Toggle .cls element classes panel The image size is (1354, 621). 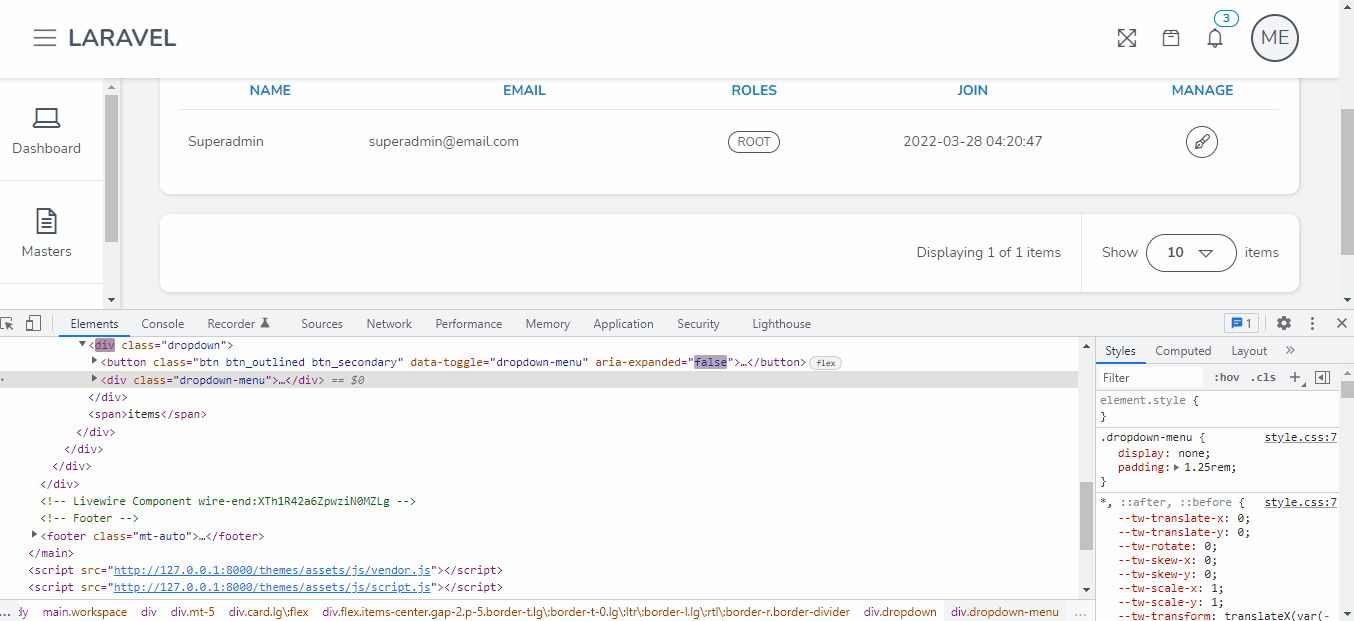coord(1264,377)
